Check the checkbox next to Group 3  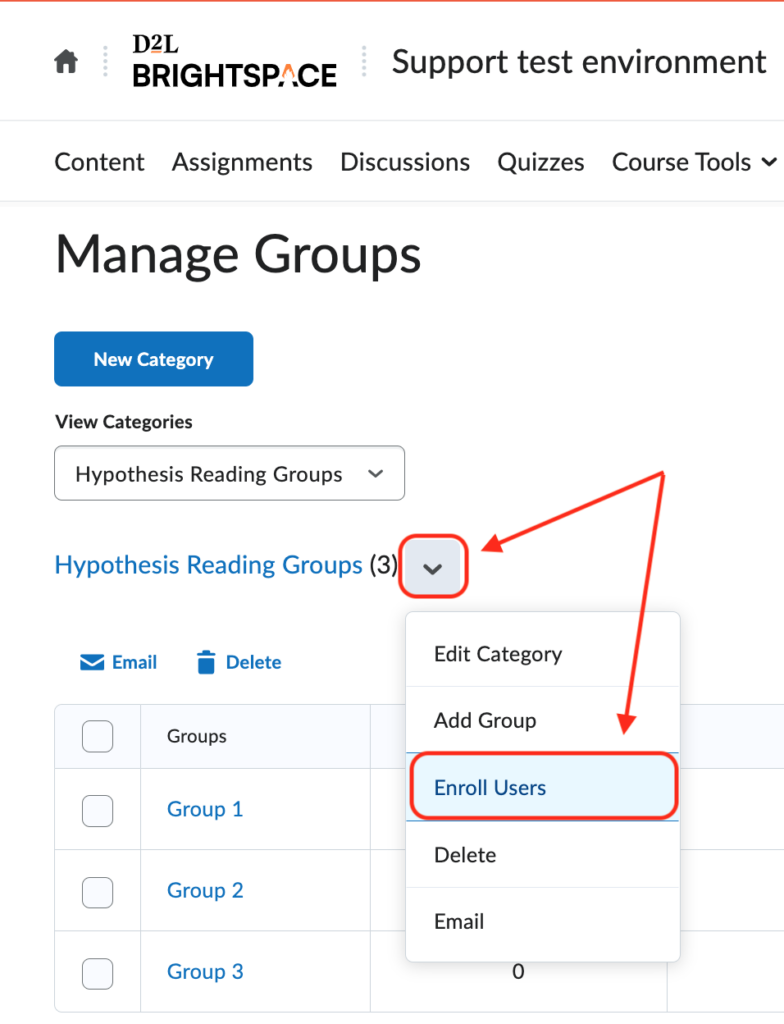click(97, 972)
